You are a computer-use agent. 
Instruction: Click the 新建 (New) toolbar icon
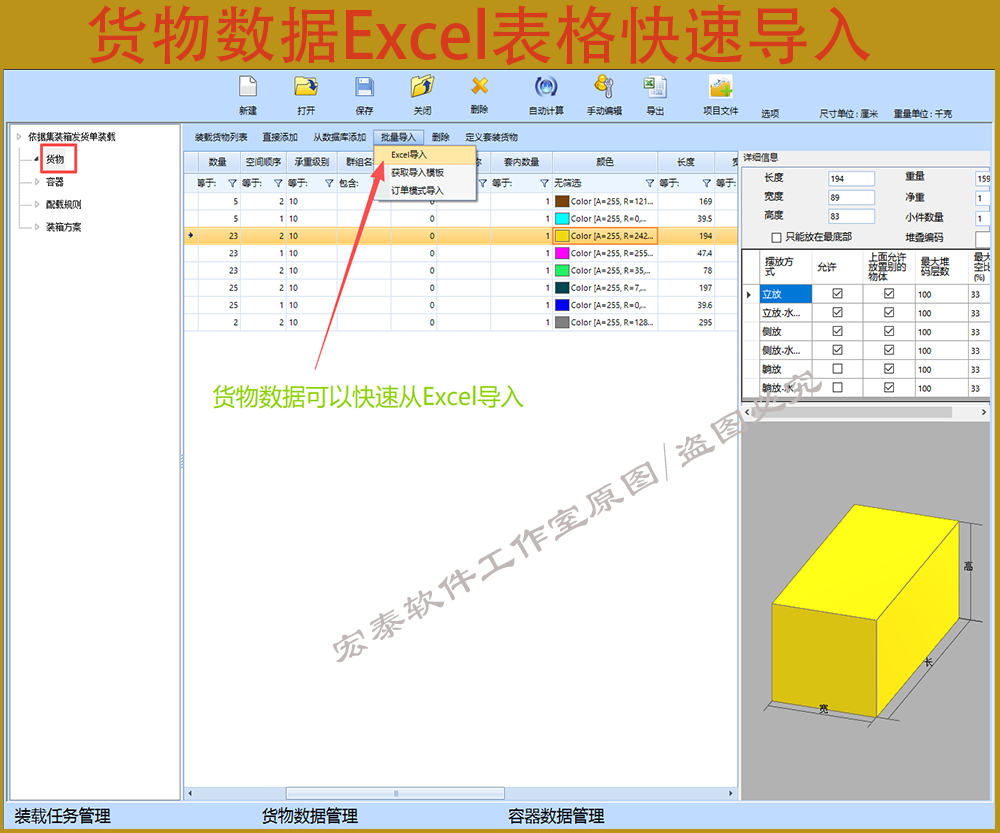(x=247, y=87)
